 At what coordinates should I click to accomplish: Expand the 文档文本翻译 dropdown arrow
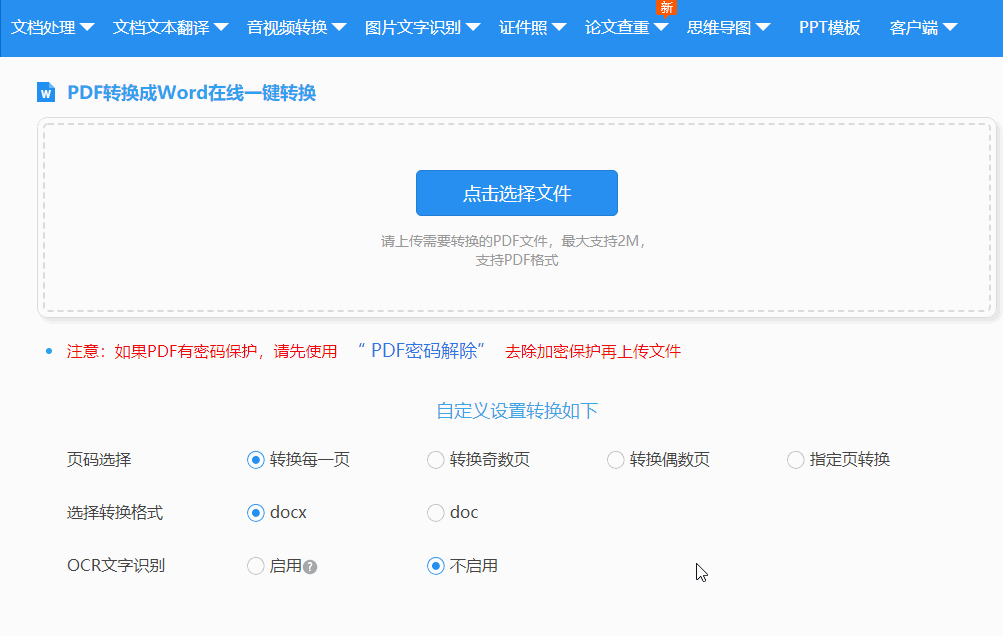click(x=221, y=28)
